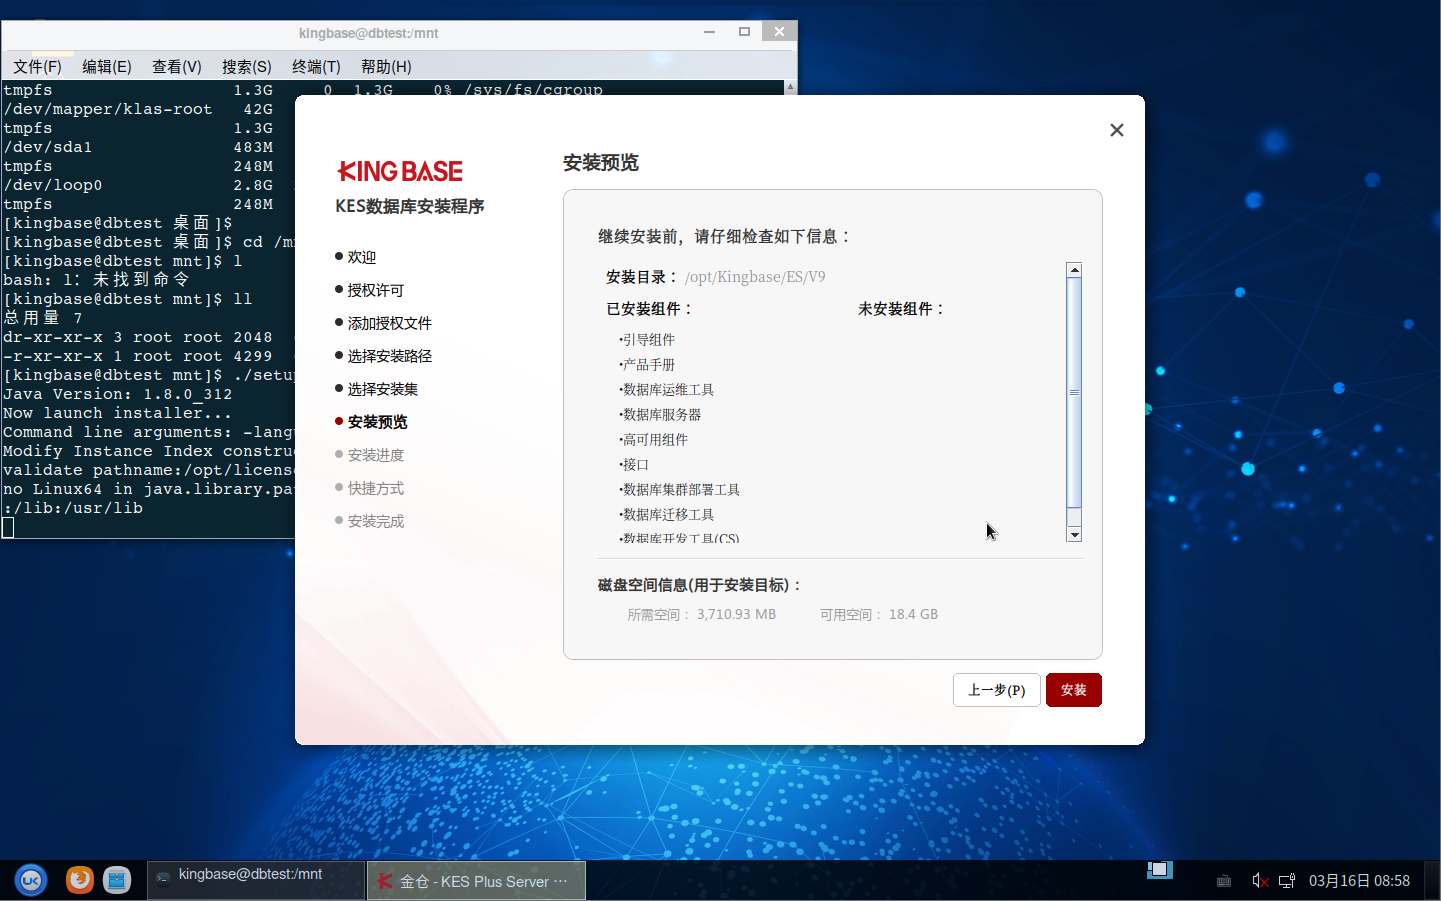Switch to kingbase@dbtest:/mnt taskbar window
The height and width of the screenshot is (901, 1441).
click(255, 880)
